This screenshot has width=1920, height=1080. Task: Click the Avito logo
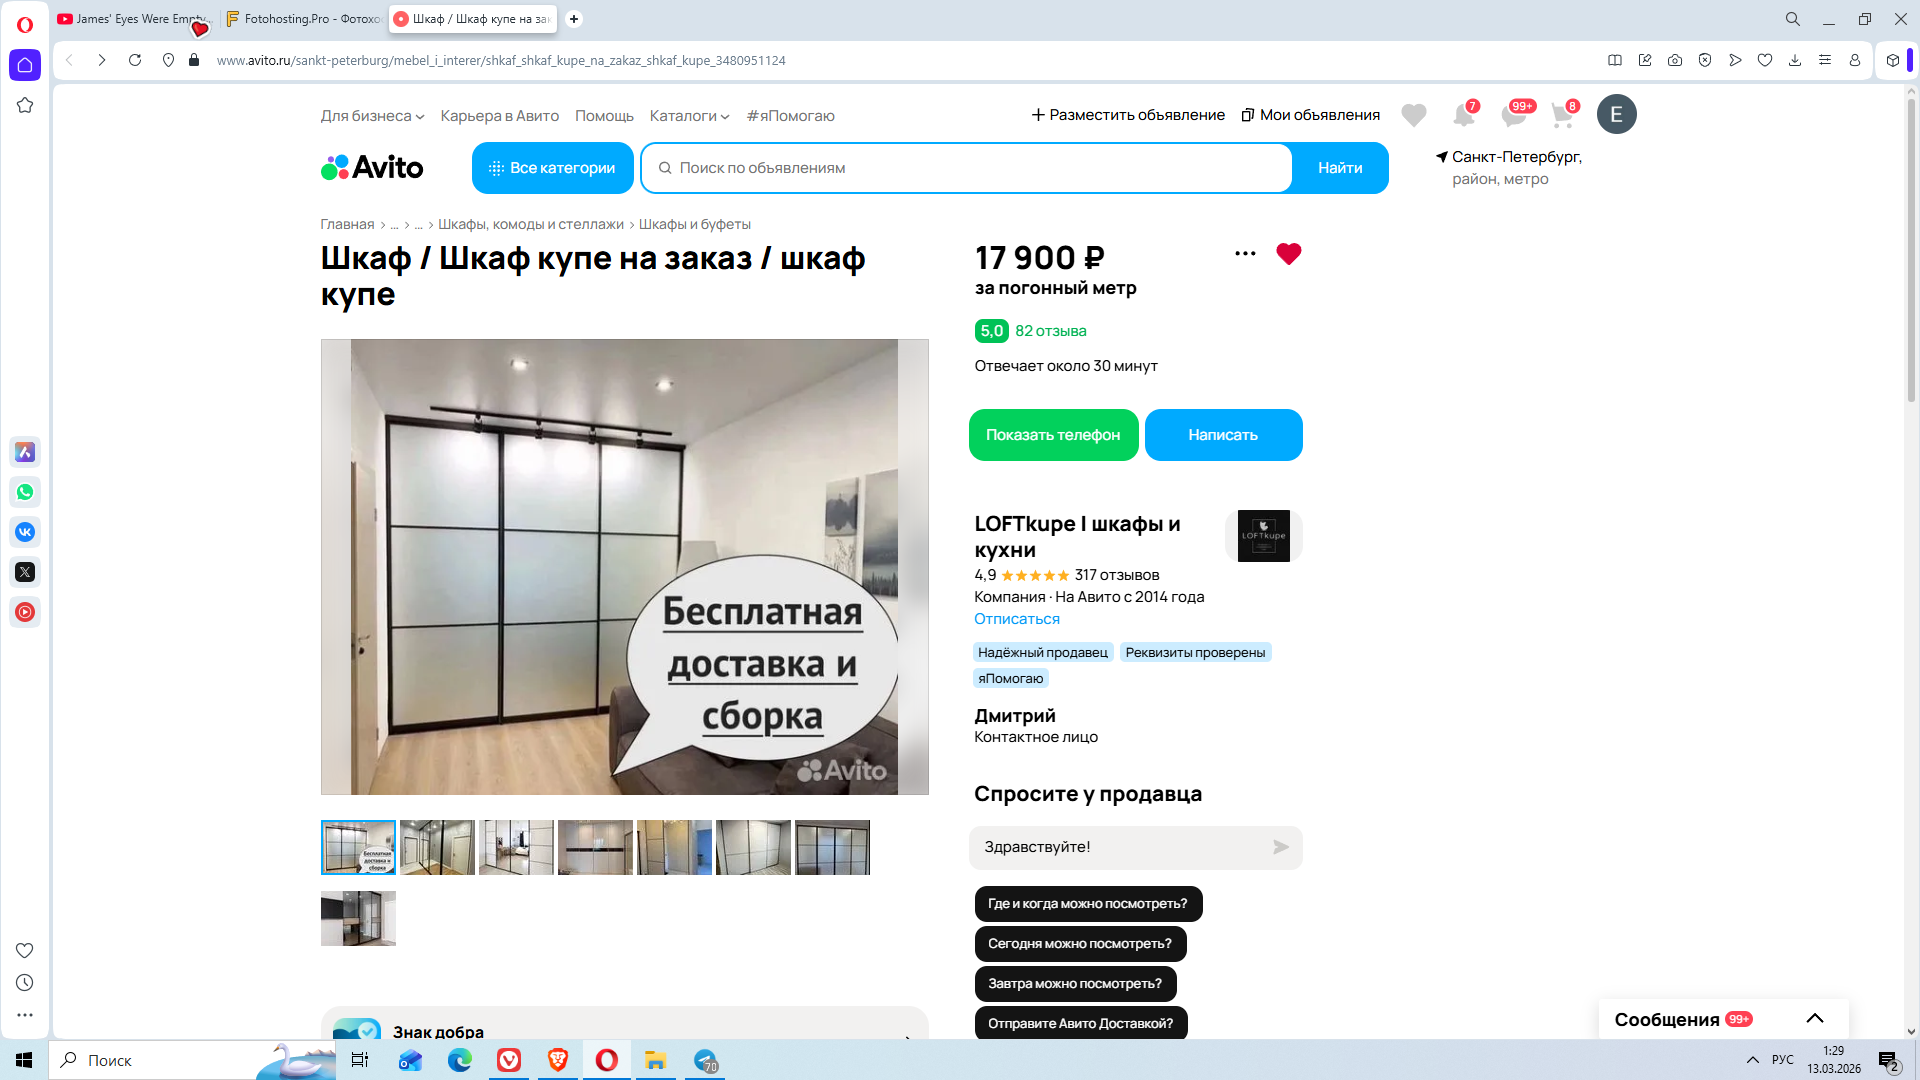[372, 167]
